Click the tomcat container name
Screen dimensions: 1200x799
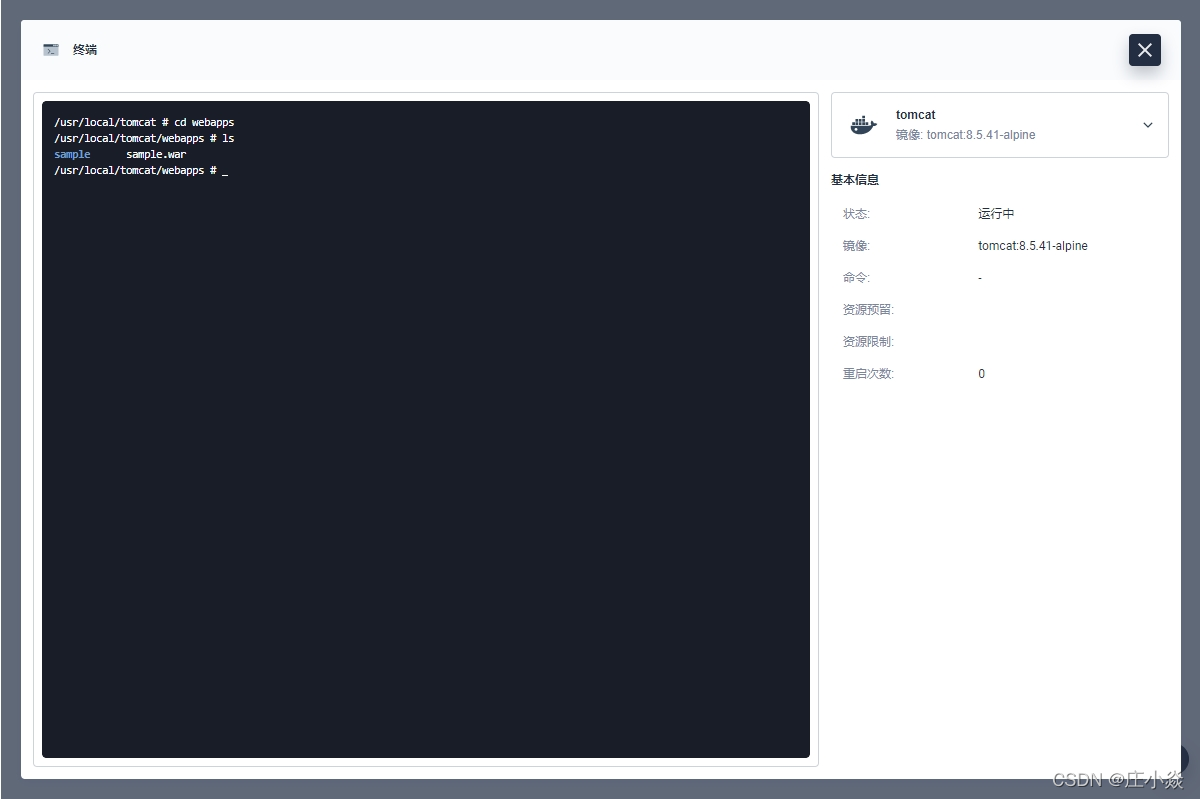[916, 115]
